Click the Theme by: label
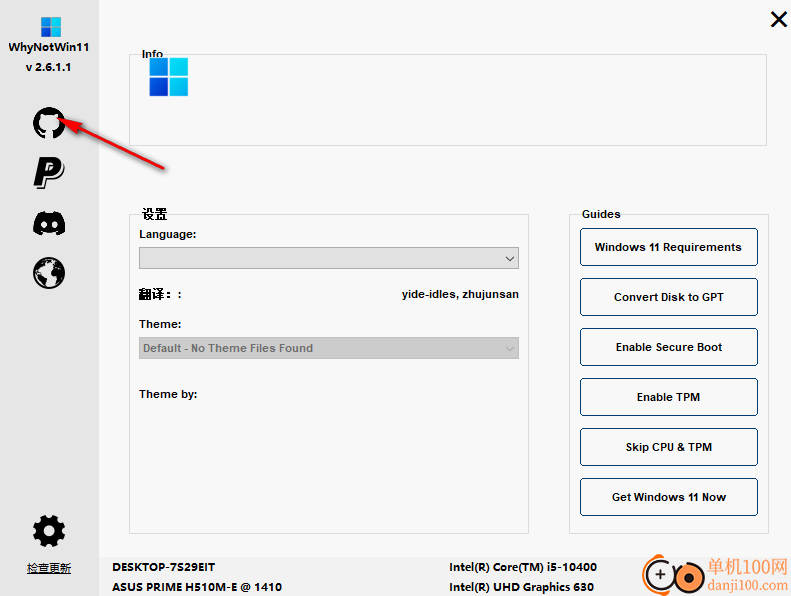Image resolution: width=791 pixels, height=596 pixels. (168, 394)
